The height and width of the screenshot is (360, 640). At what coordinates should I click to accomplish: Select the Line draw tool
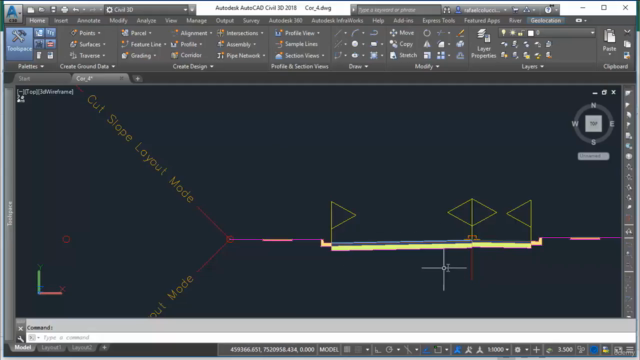(338, 33)
